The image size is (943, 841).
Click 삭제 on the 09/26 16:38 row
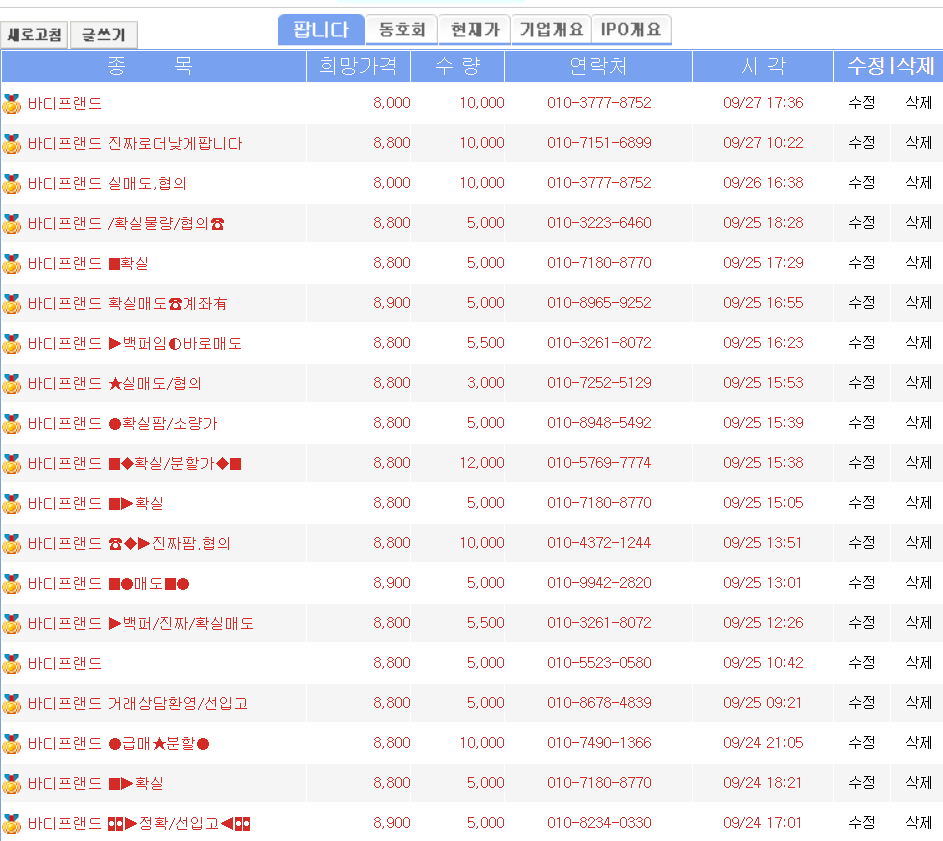point(918,183)
